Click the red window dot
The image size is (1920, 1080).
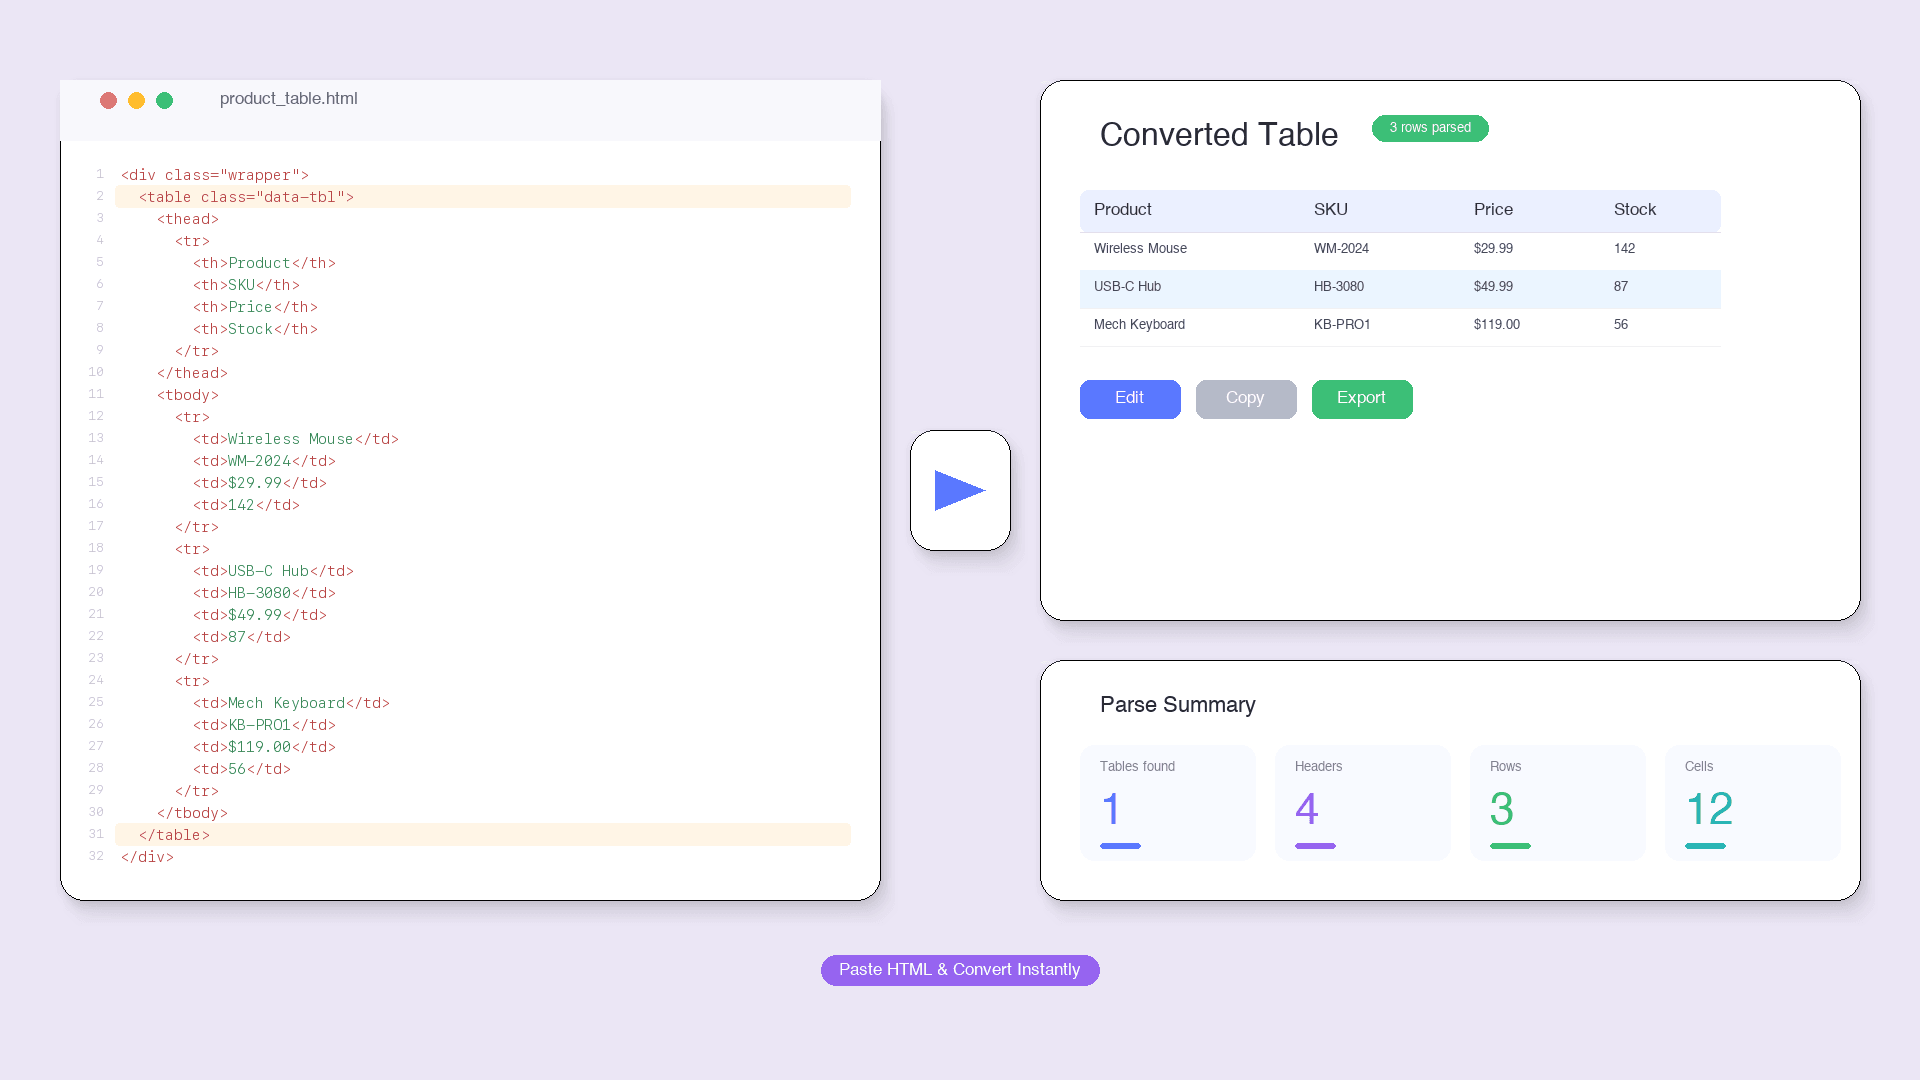tap(108, 100)
